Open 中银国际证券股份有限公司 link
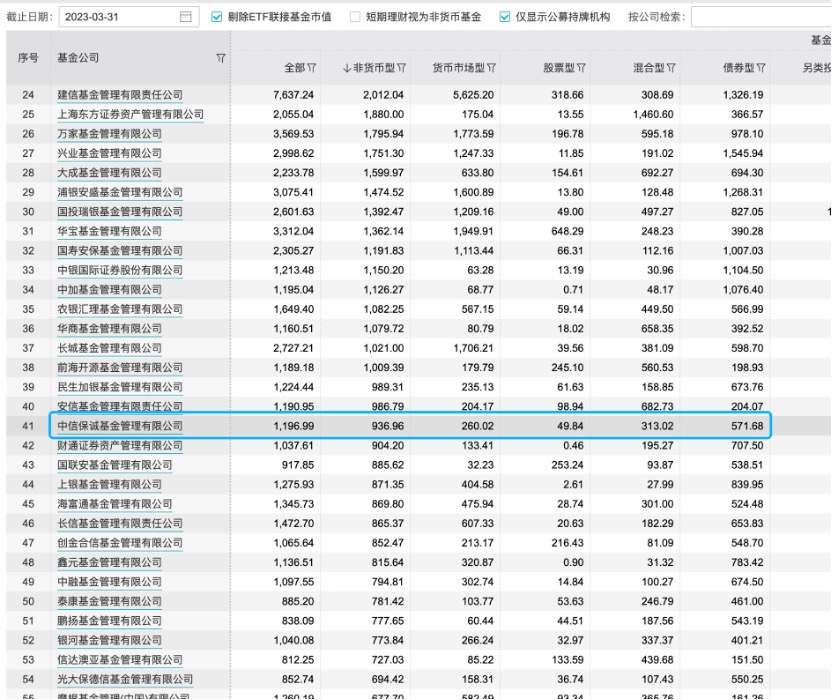Viewport: 832px width, 700px height. point(120,270)
